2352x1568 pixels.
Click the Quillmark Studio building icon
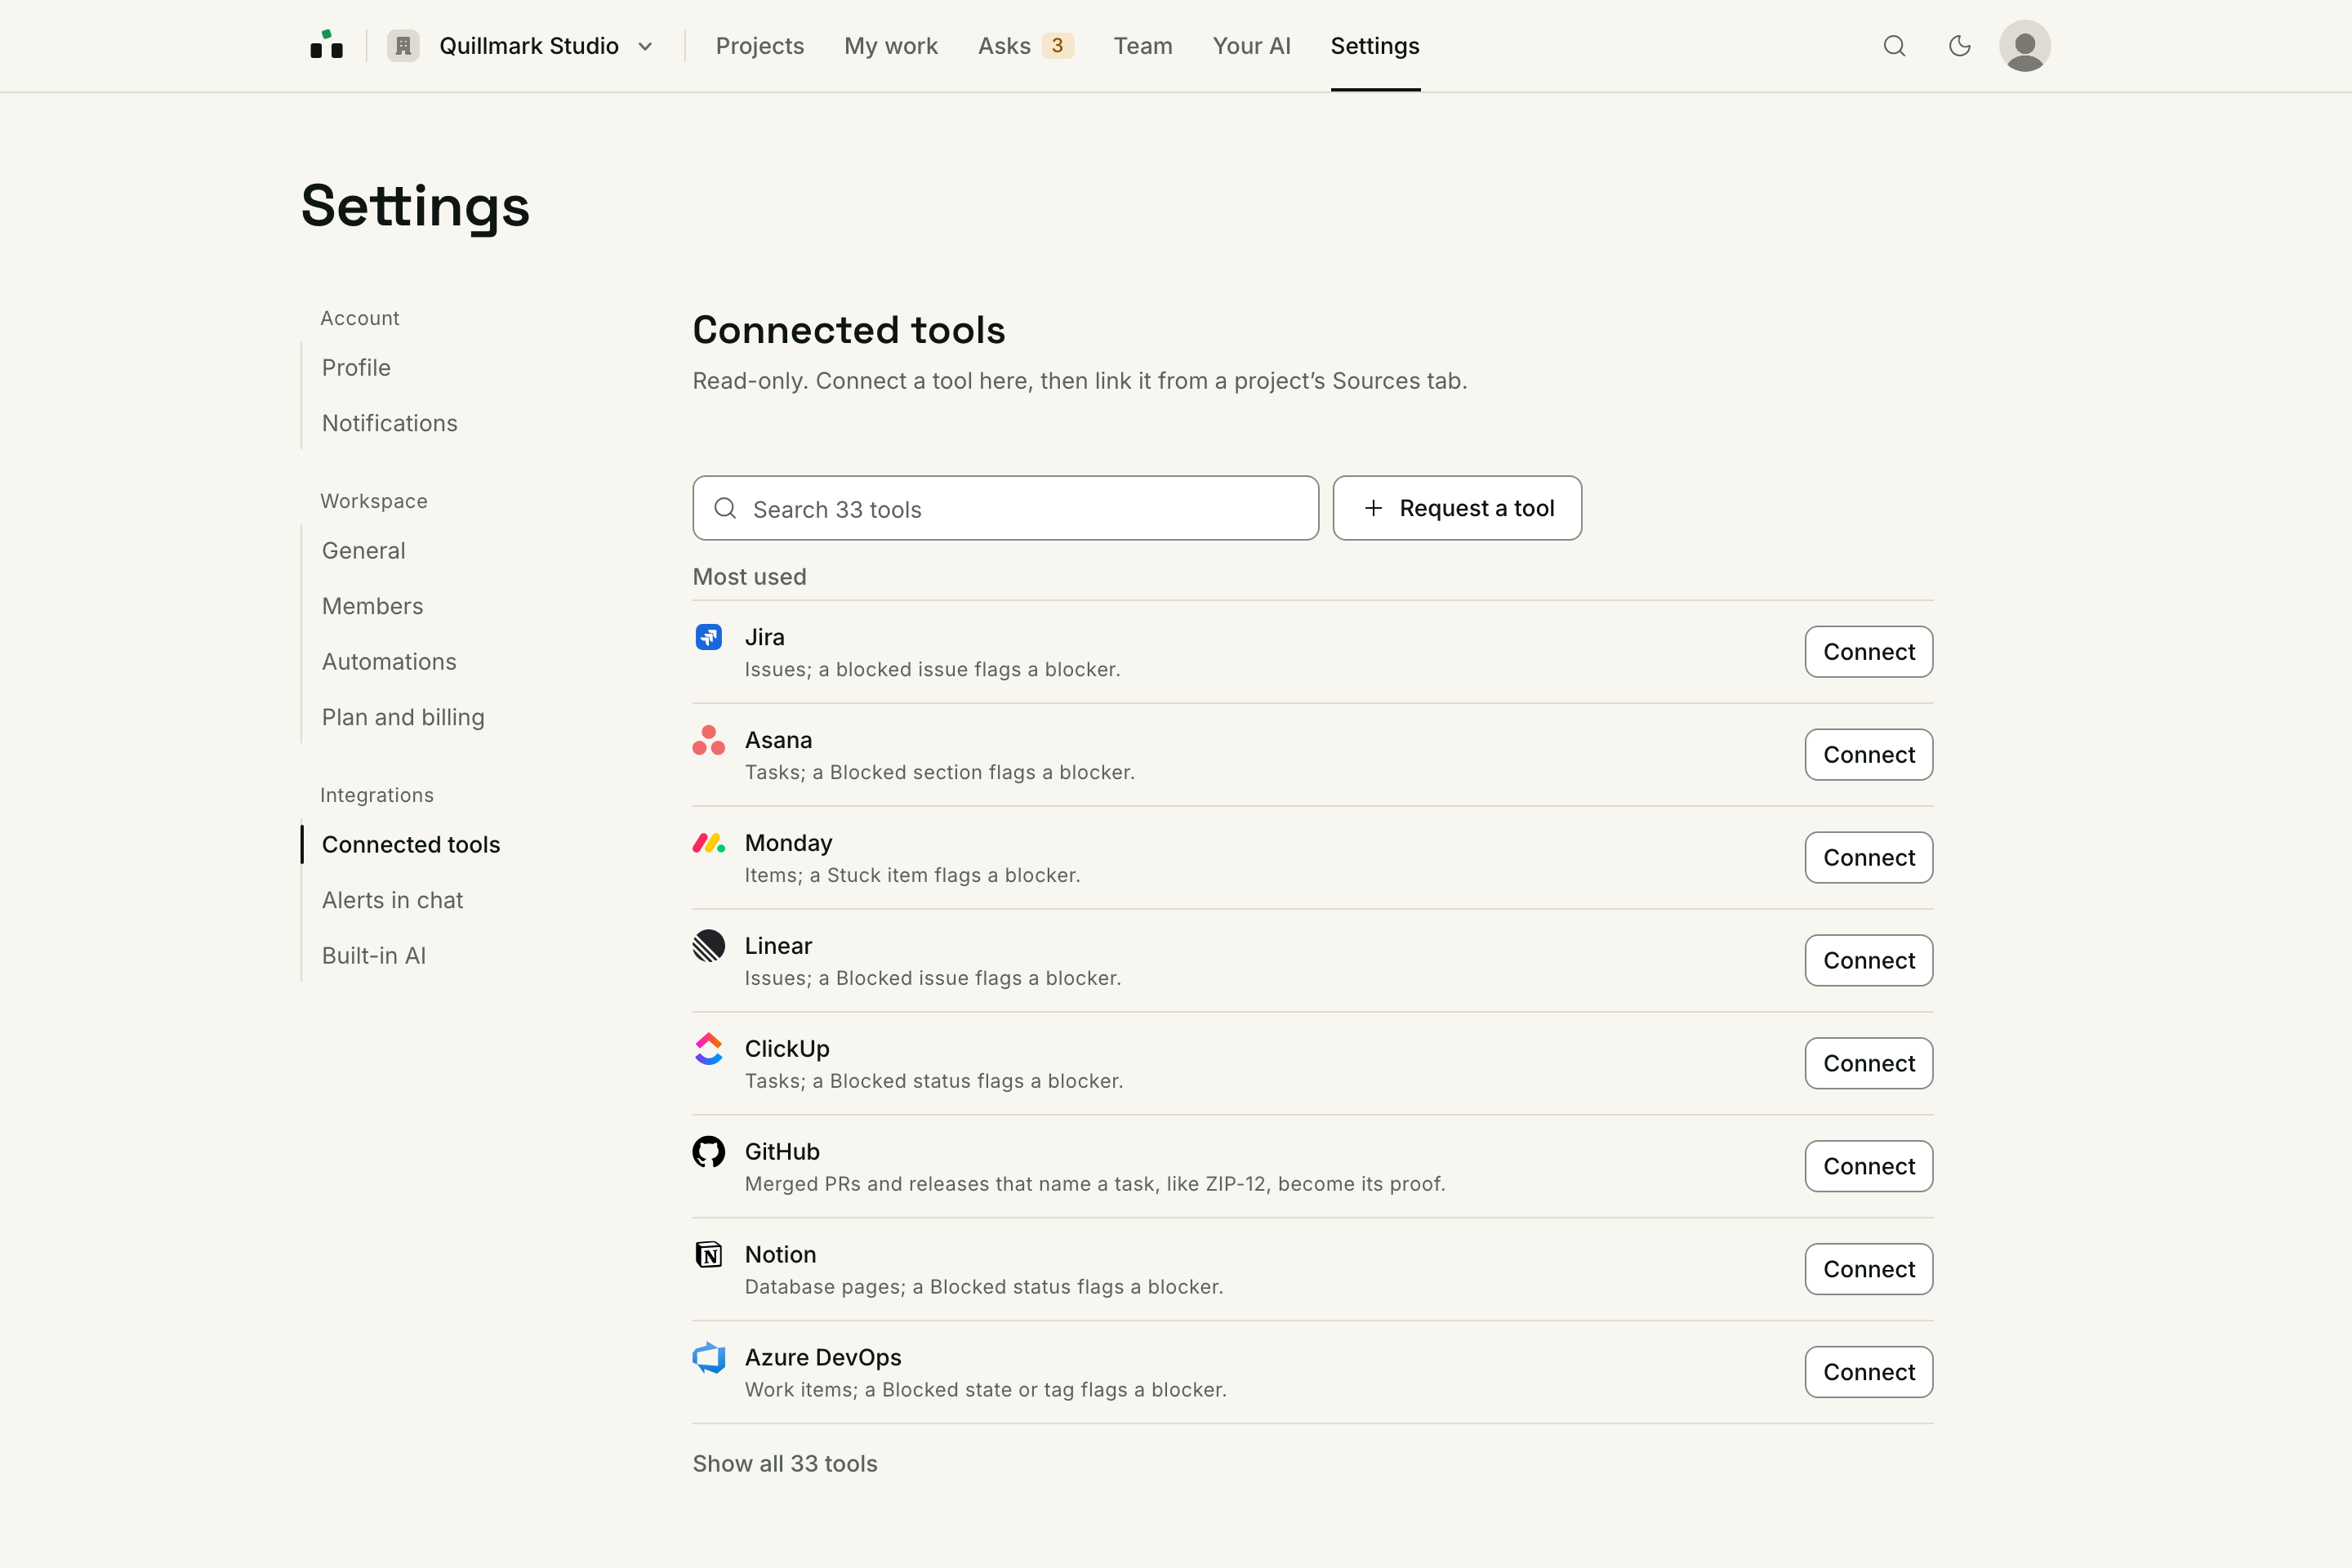point(403,46)
